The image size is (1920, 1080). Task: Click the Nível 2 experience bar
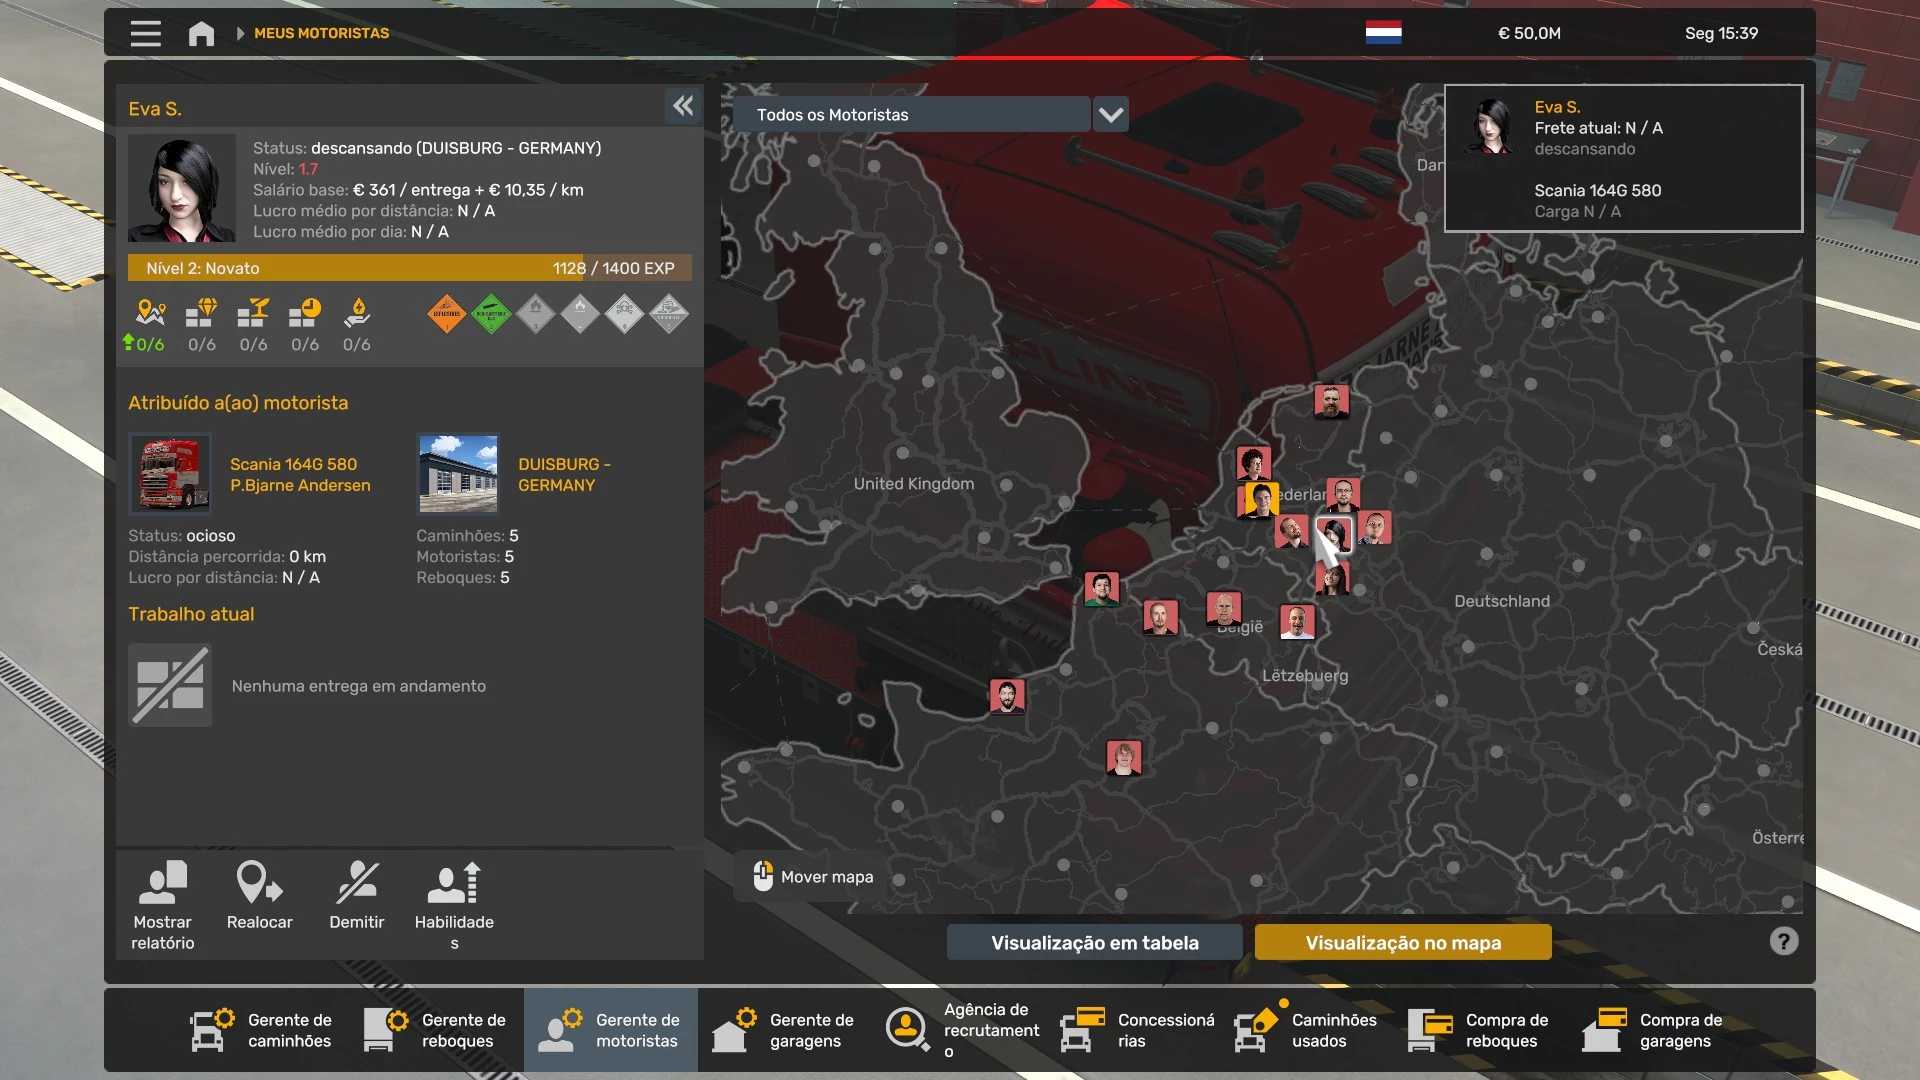pyautogui.click(x=409, y=268)
